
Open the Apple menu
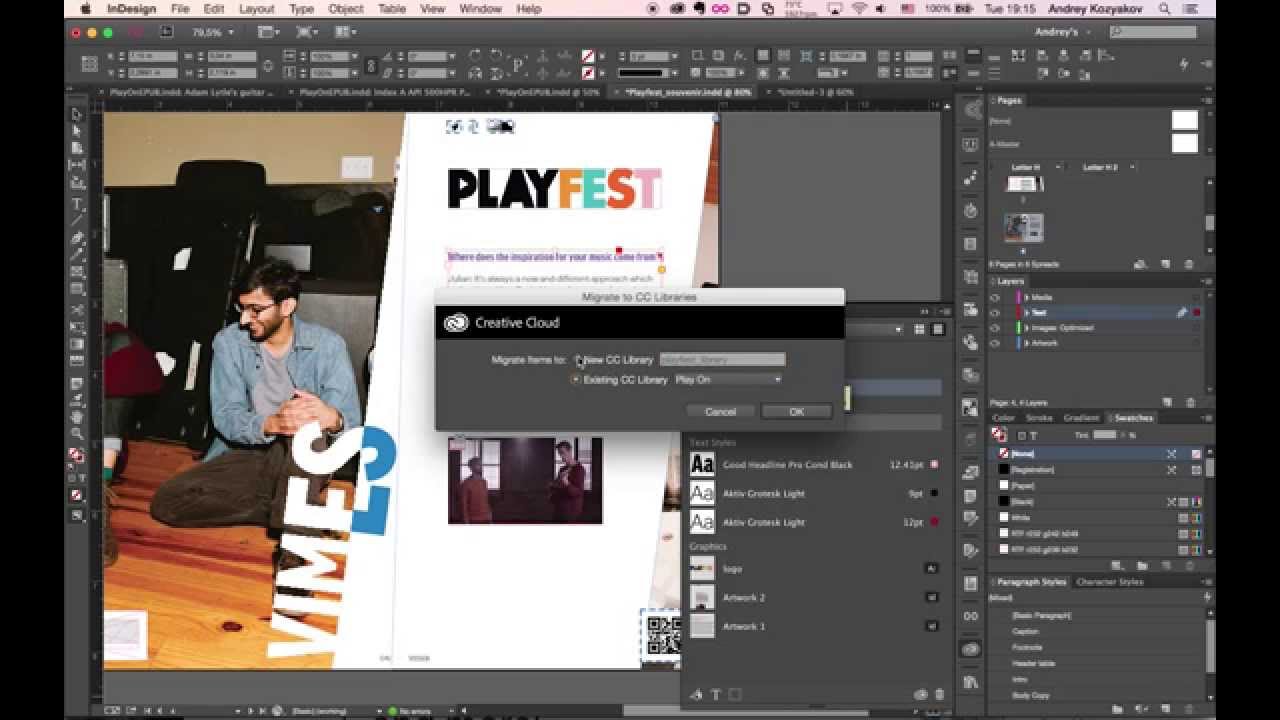coord(85,9)
